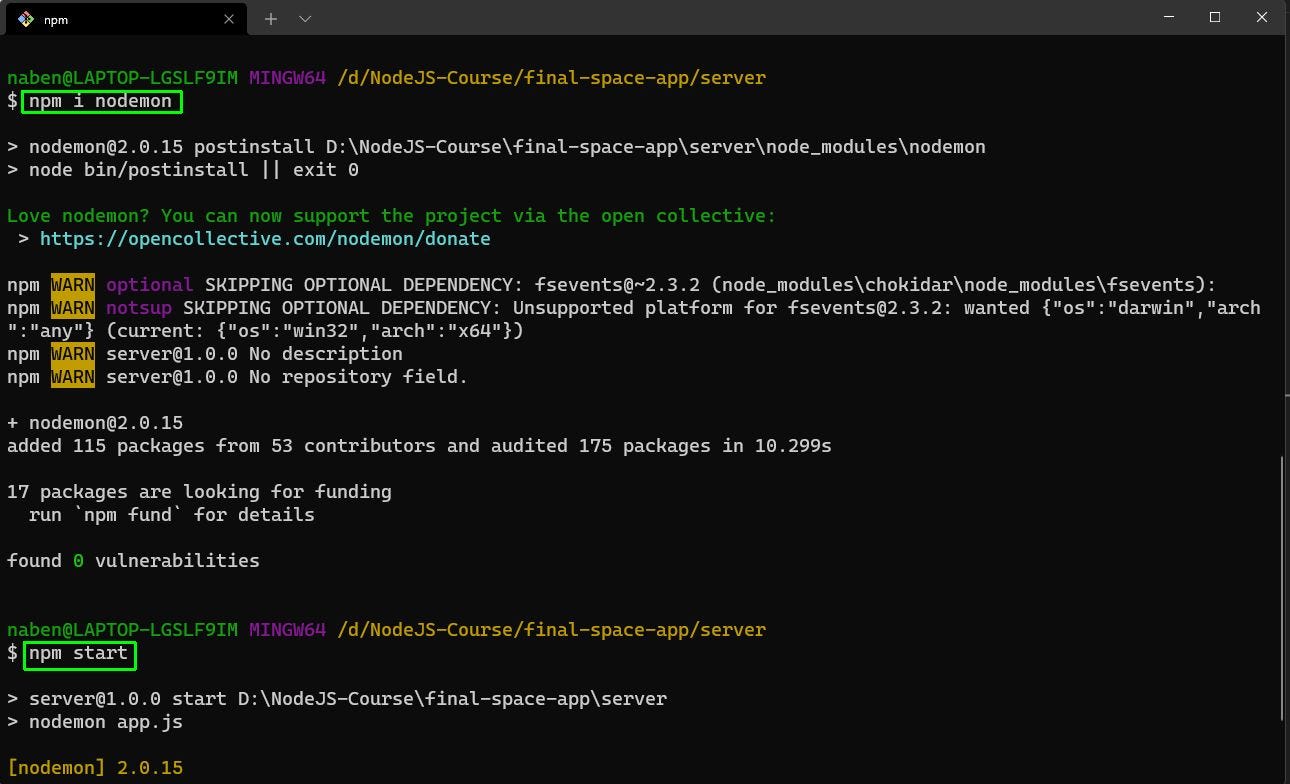The width and height of the screenshot is (1290, 784).
Task: Click '17 packages are looking for funding'
Action: pyautogui.click(x=199, y=492)
